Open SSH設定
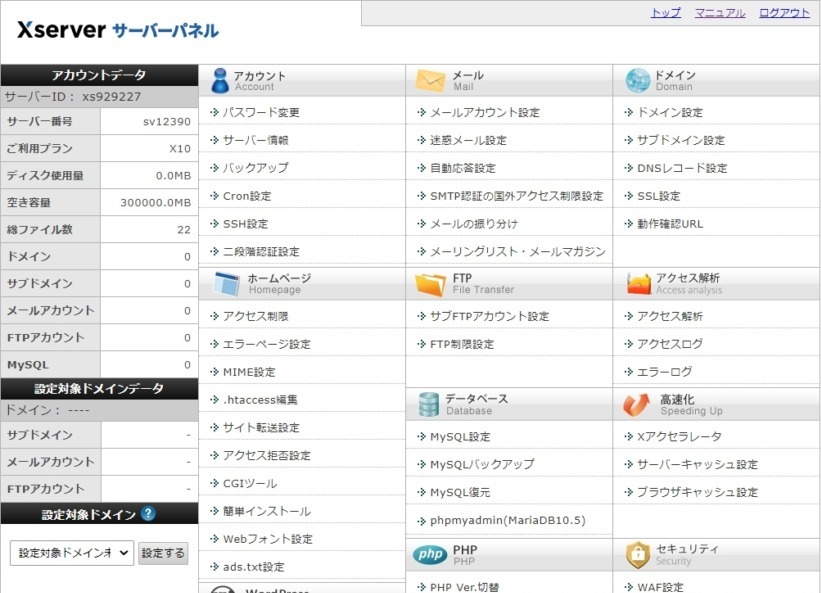 (245, 223)
